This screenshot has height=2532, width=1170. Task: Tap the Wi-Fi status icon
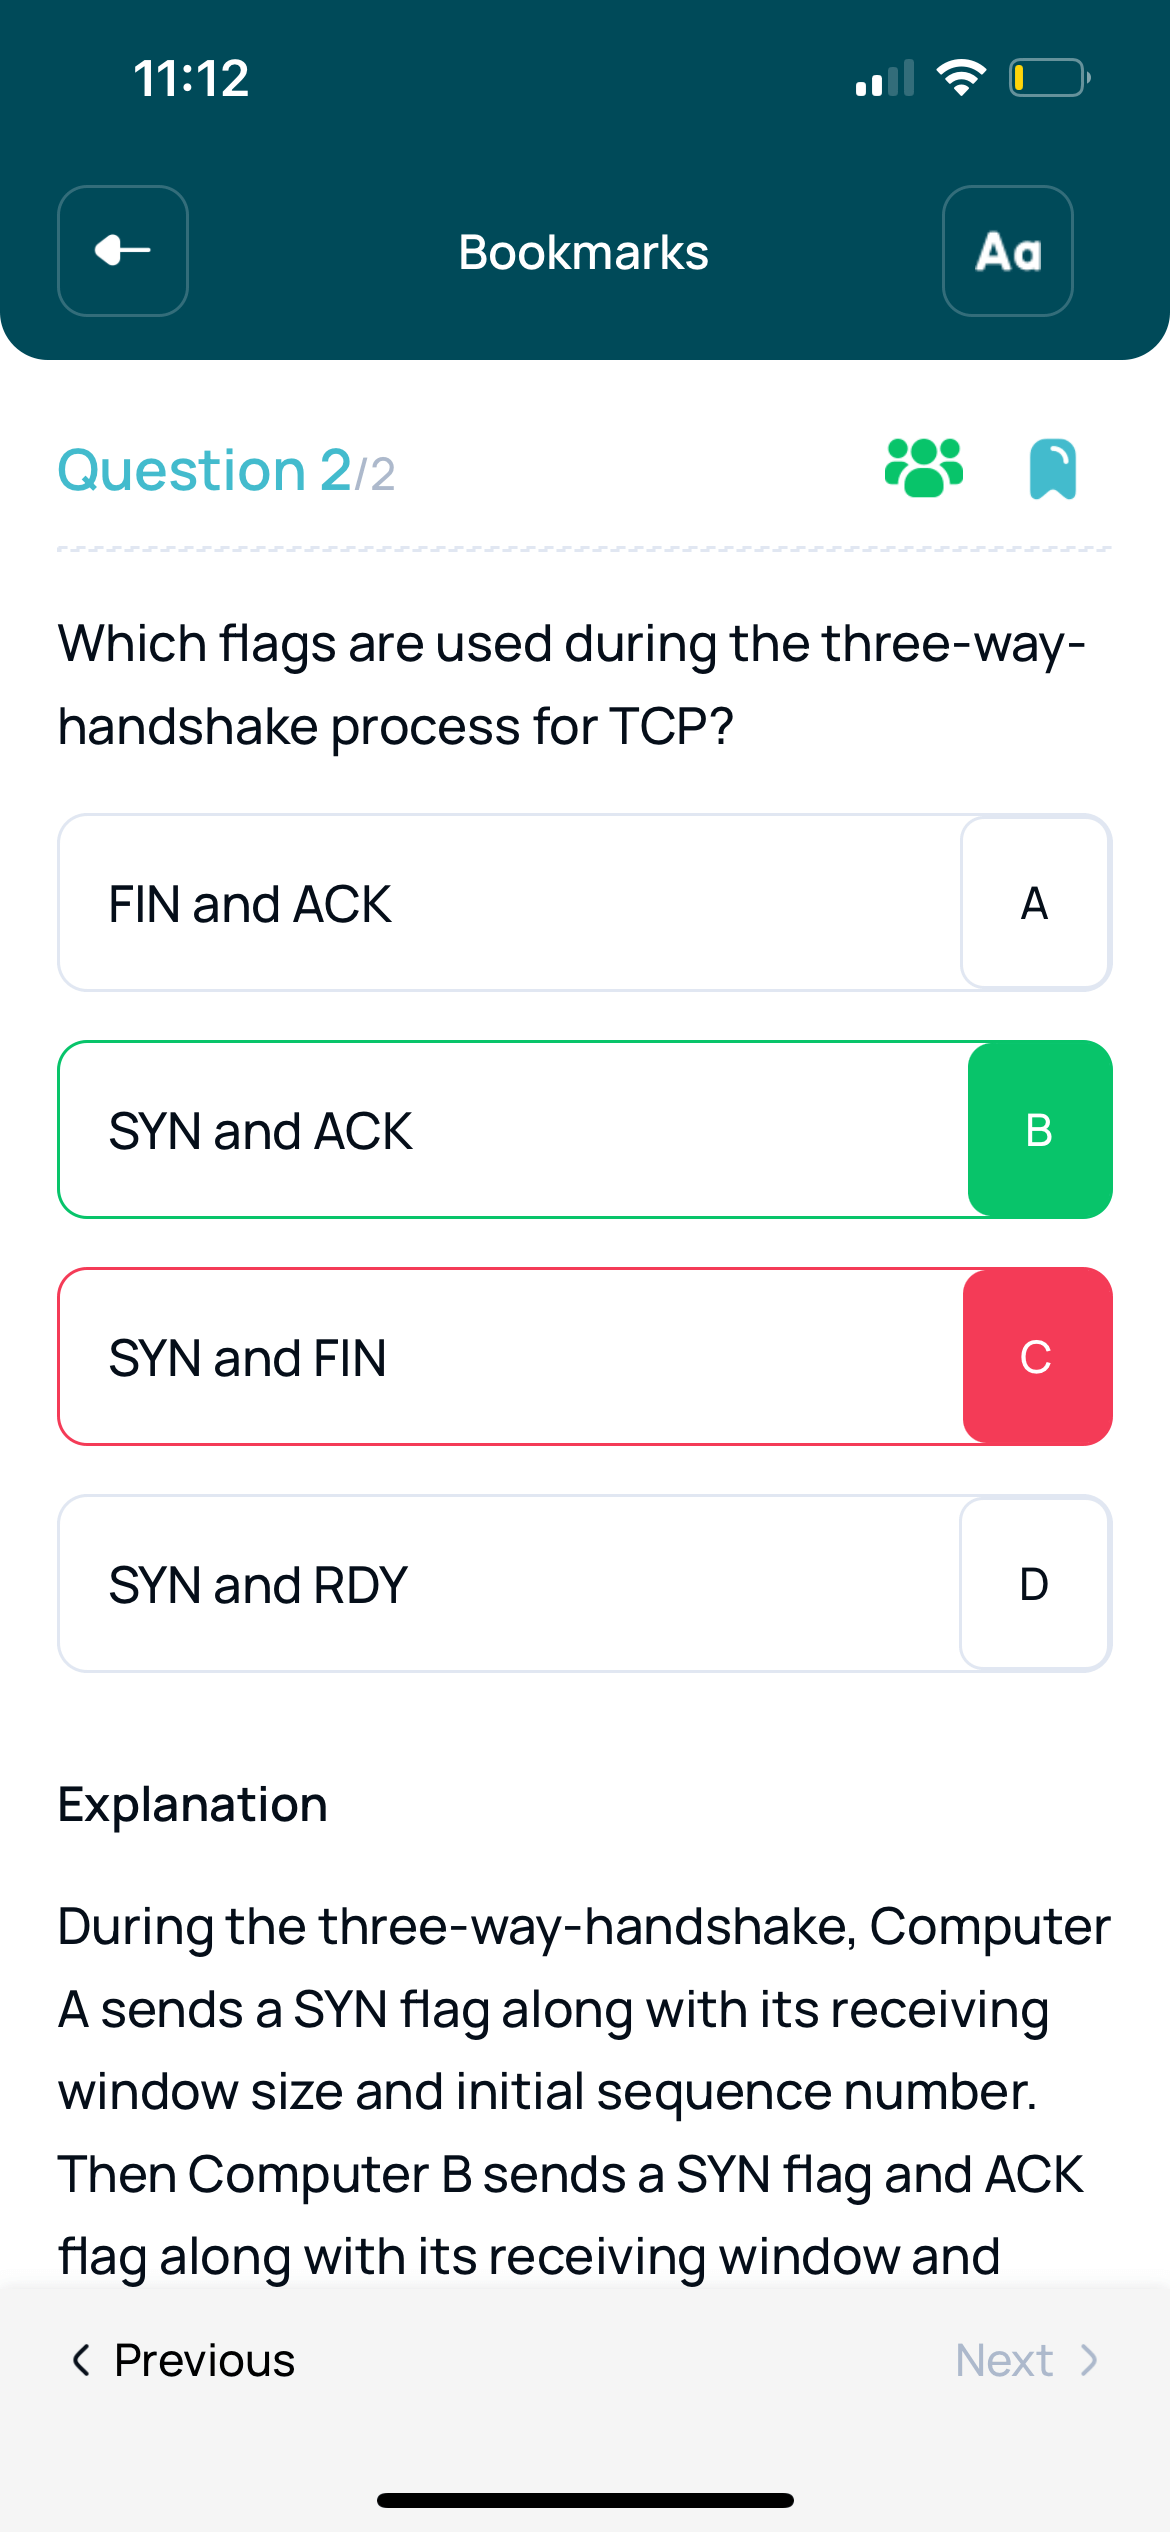(961, 77)
